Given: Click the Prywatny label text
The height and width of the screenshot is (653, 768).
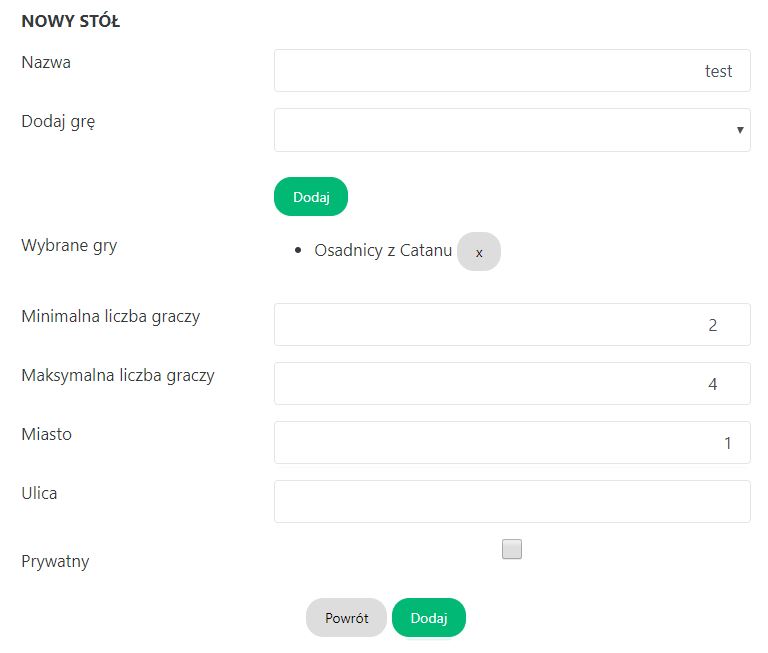Looking at the screenshot, I should tap(55, 561).
